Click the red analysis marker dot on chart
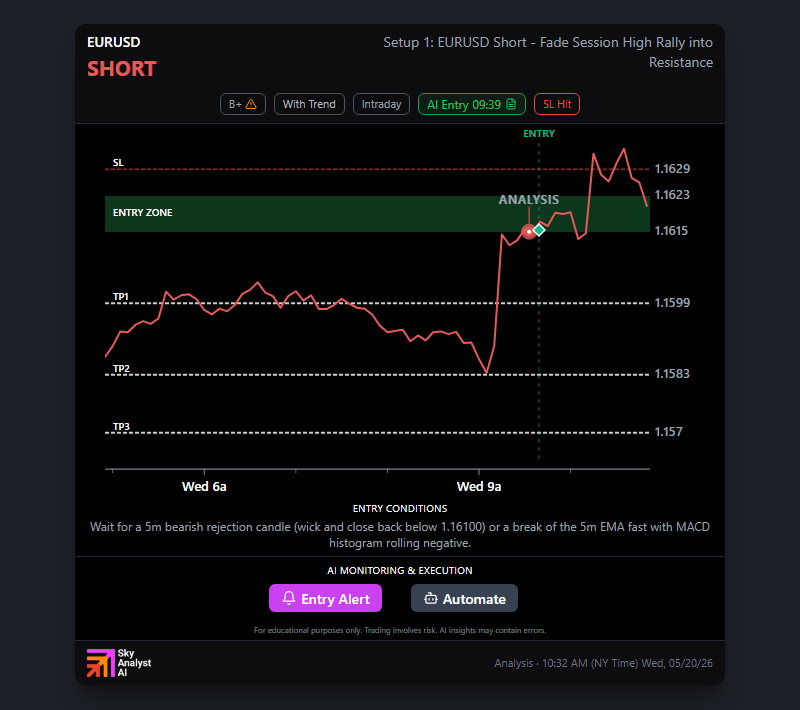This screenshot has height=710, width=800. (x=529, y=232)
